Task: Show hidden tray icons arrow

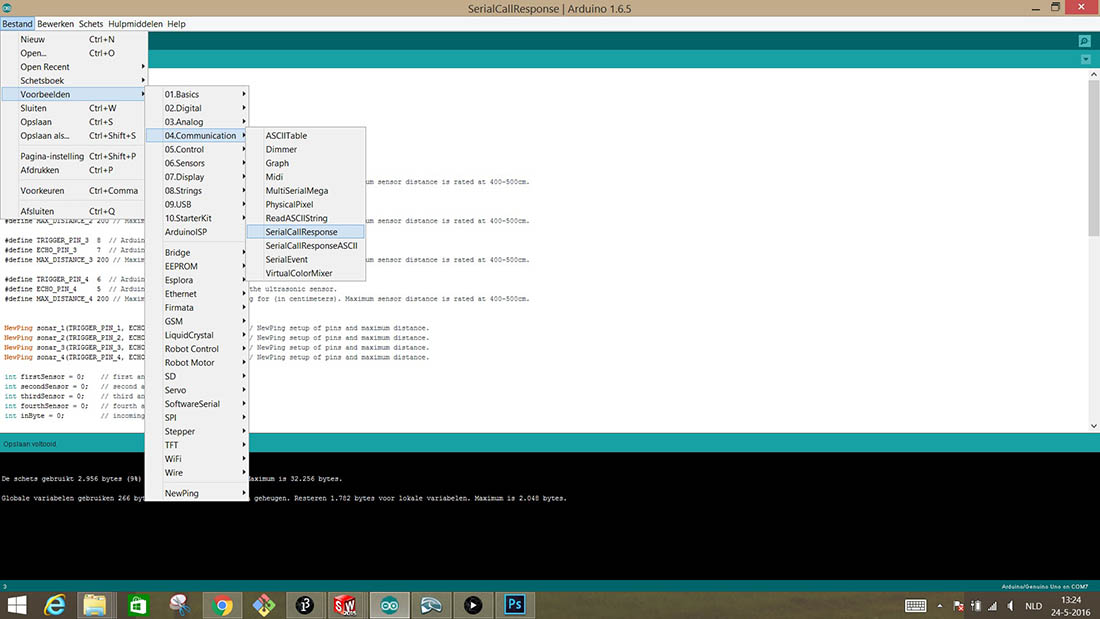Action: coord(940,606)
